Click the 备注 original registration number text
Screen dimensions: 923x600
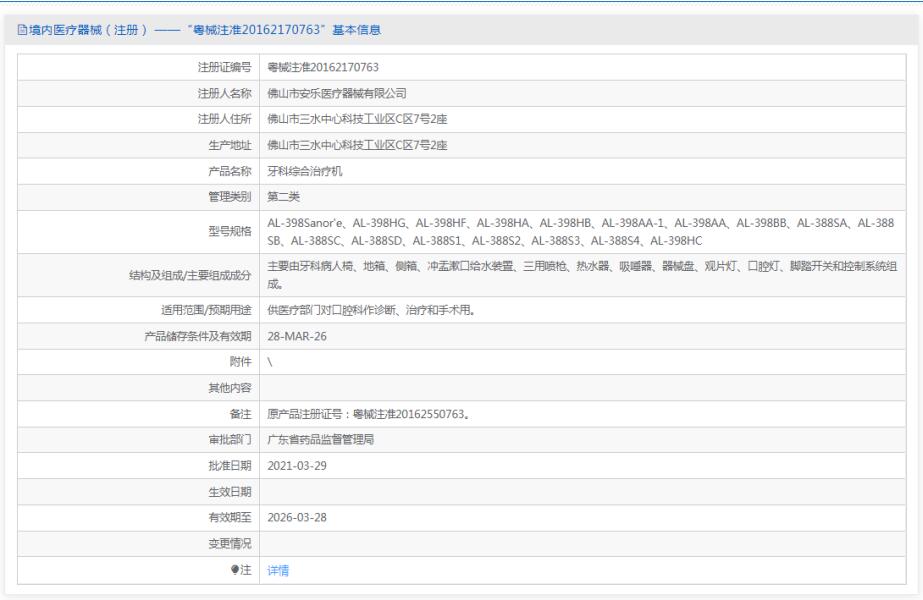click(369, 414)
